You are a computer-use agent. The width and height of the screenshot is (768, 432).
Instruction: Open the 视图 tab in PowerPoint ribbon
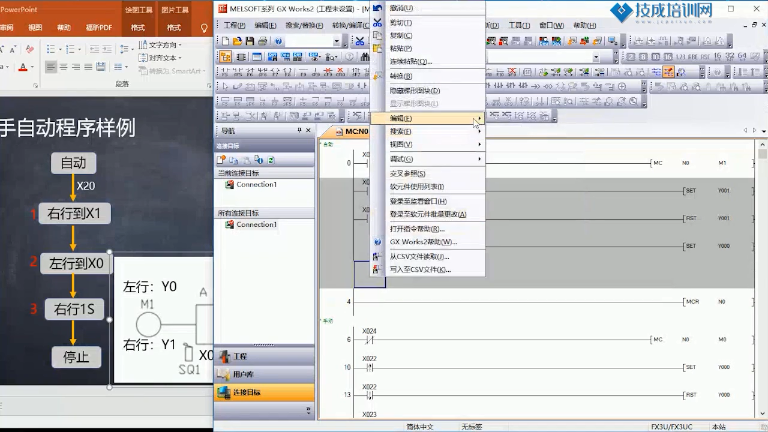coord(35,28)
